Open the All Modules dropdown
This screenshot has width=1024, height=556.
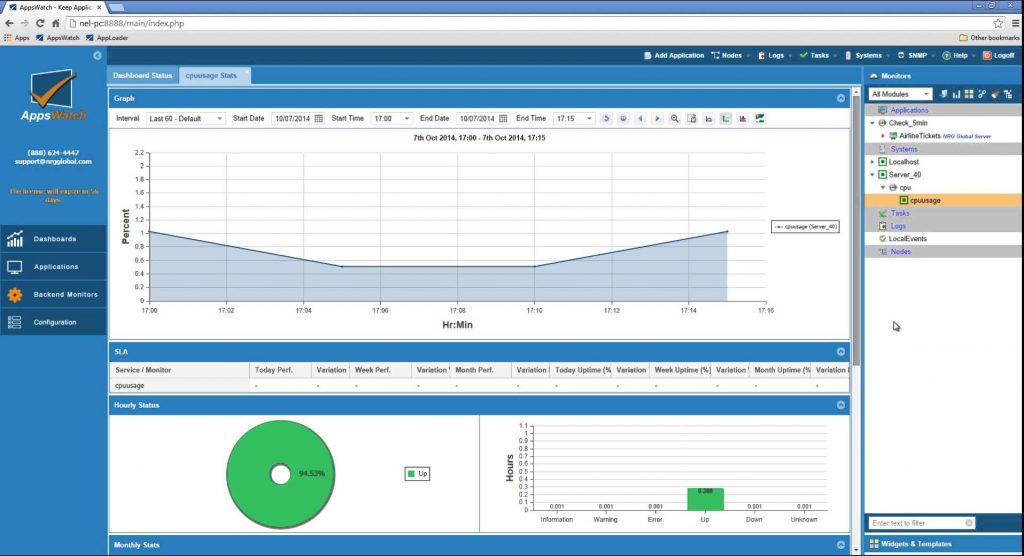(900, 94)
